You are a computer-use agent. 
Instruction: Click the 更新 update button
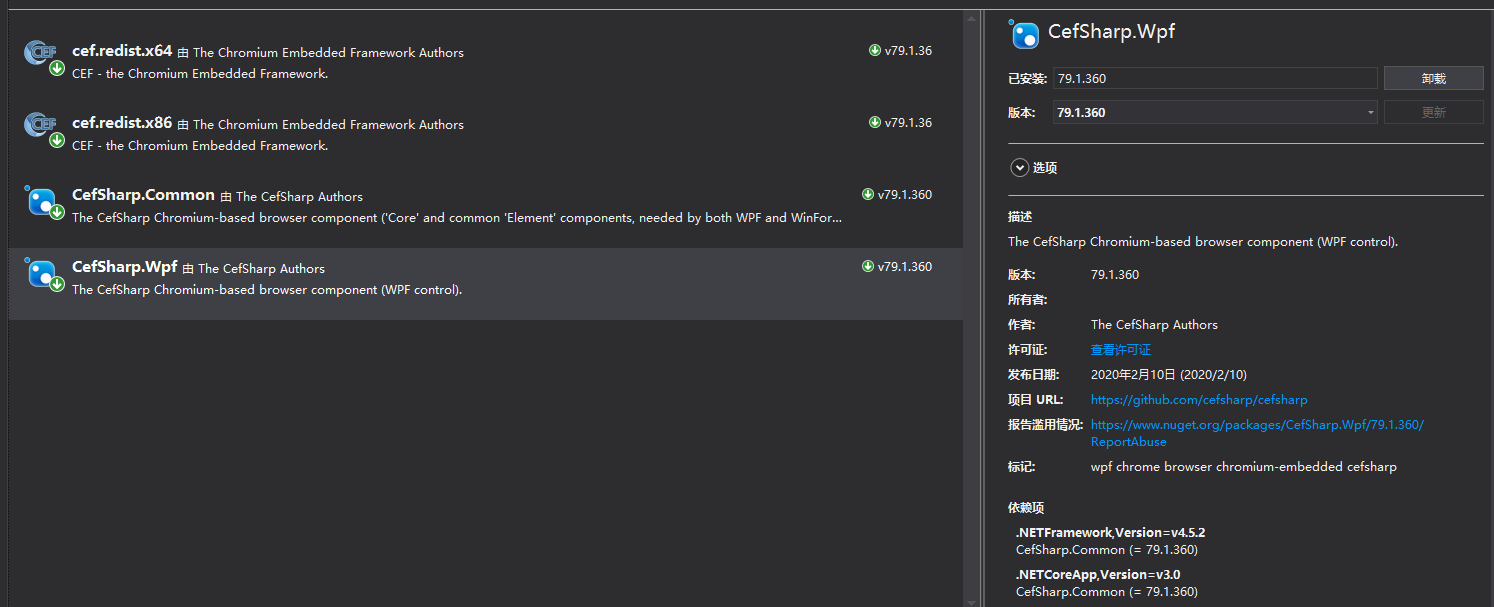[x=1433, y=111]
